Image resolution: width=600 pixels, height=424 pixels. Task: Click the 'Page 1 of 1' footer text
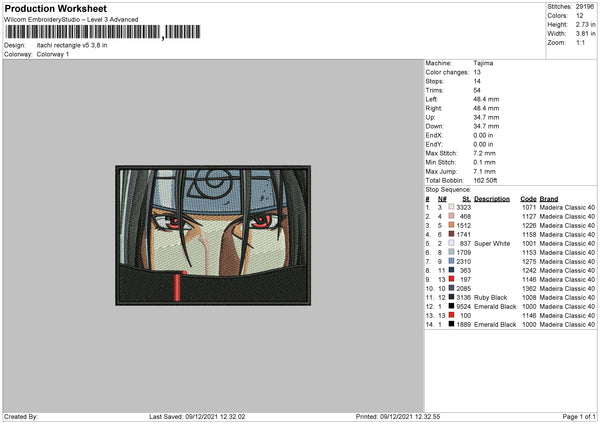coord(579,416)
